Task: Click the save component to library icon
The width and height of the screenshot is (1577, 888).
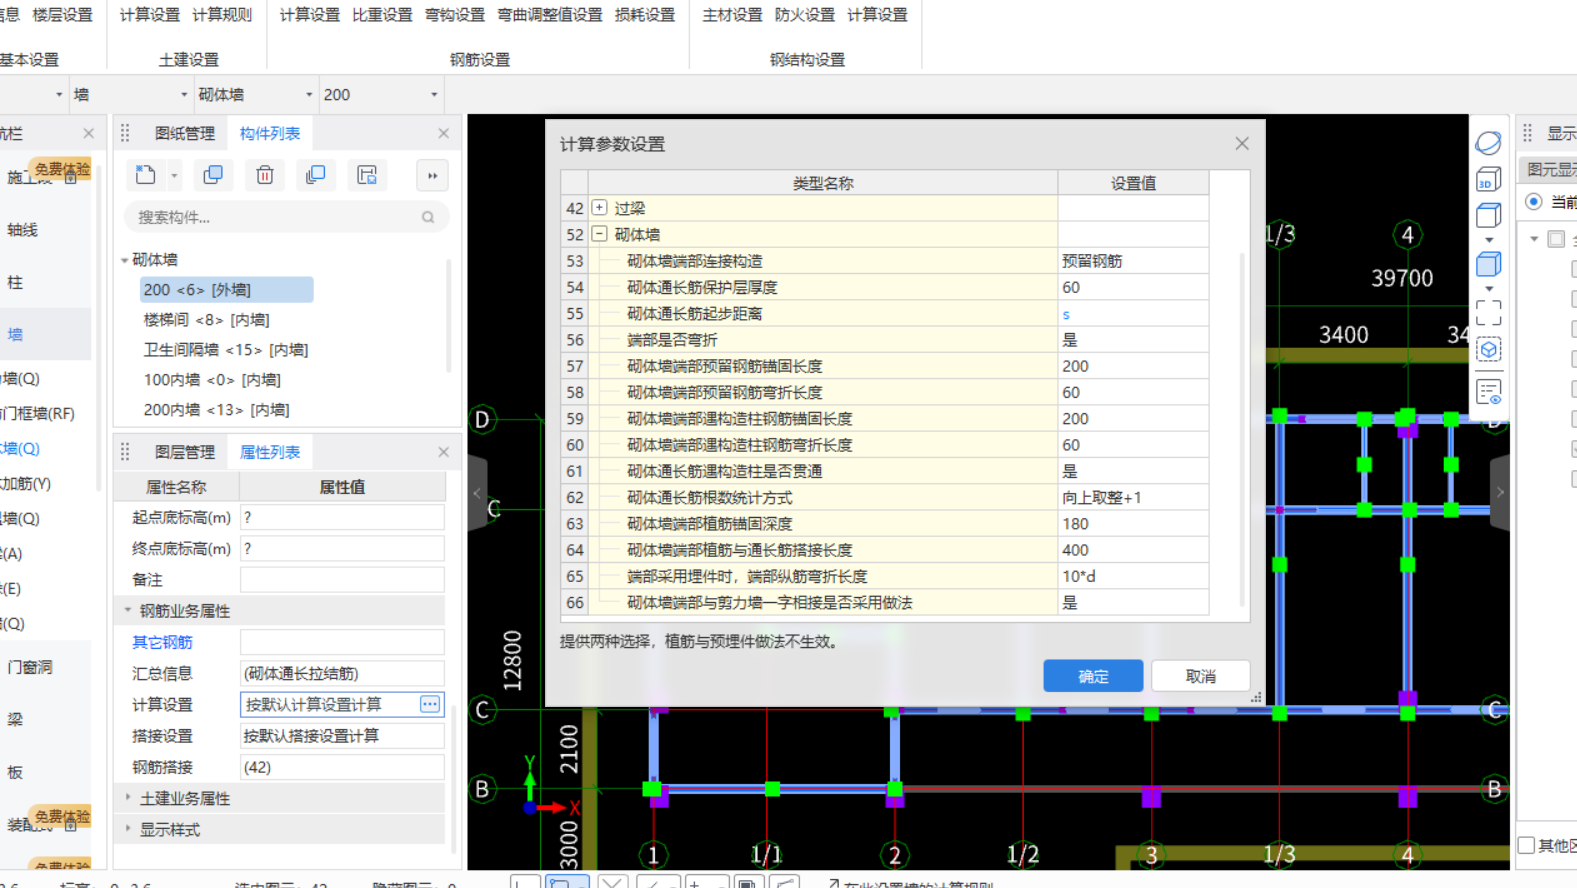Action: [367, 175]
